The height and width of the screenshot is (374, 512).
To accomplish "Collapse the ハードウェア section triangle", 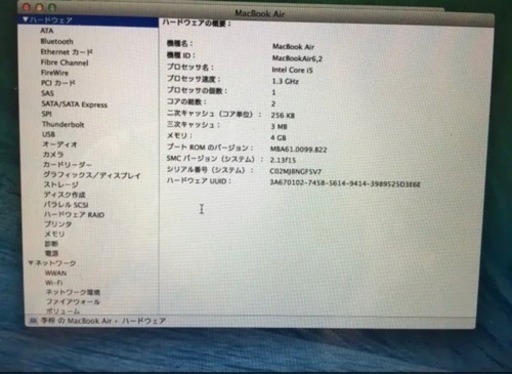I will click(25, 20).
